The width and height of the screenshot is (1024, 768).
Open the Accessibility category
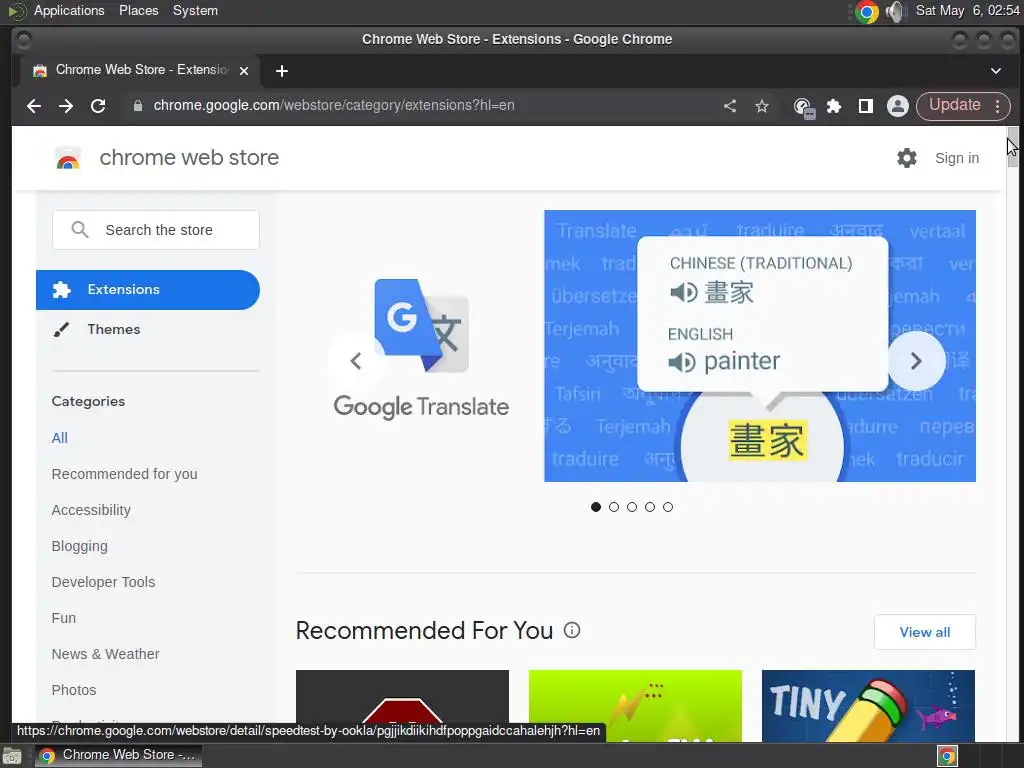pos(91,509)
